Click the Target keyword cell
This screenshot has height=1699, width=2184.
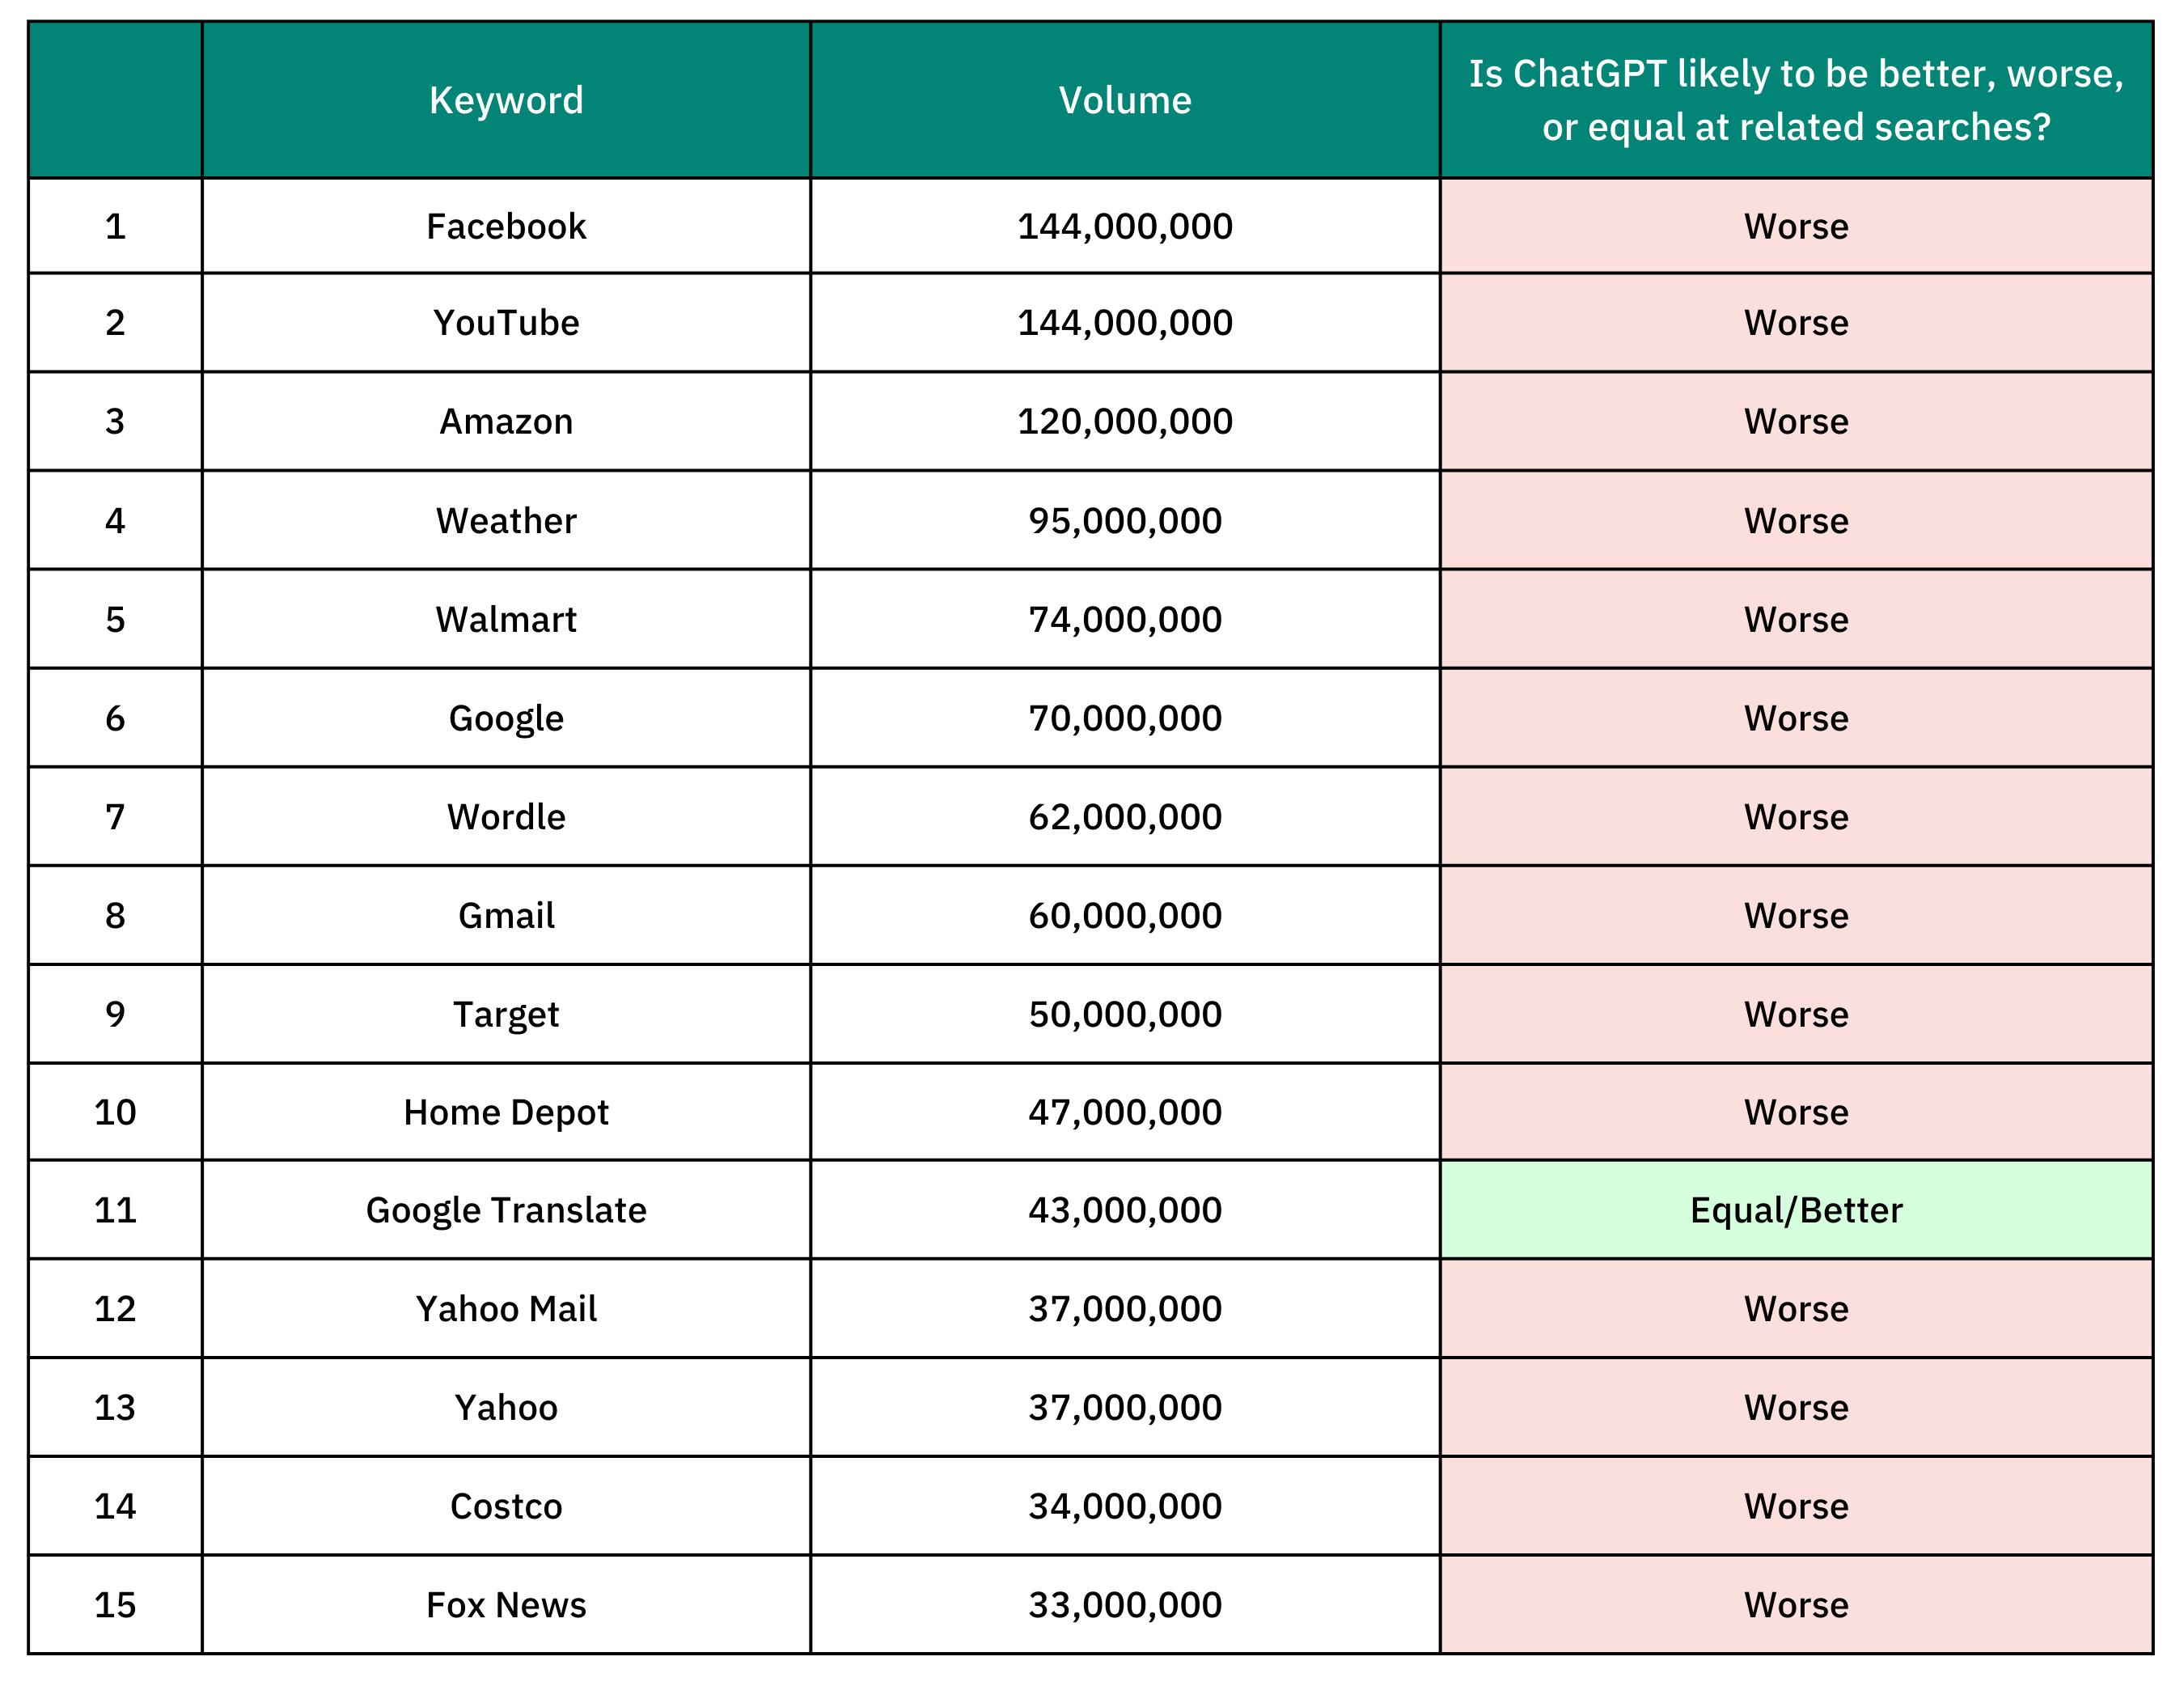506,1014
